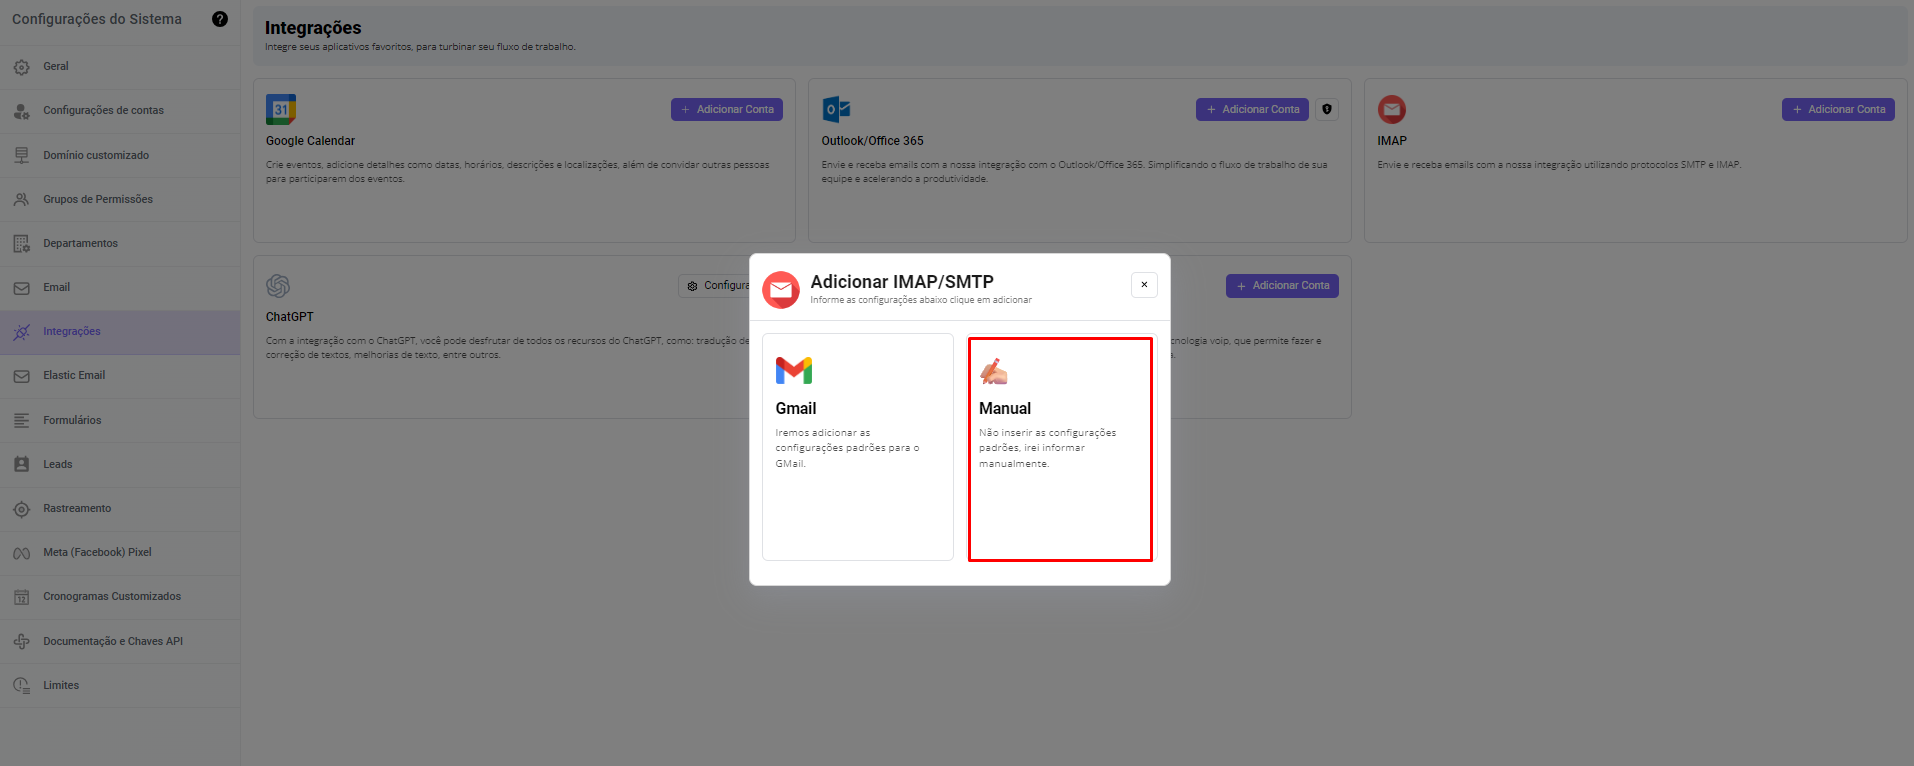Open Domínio customizado menu item

point(96,155)
